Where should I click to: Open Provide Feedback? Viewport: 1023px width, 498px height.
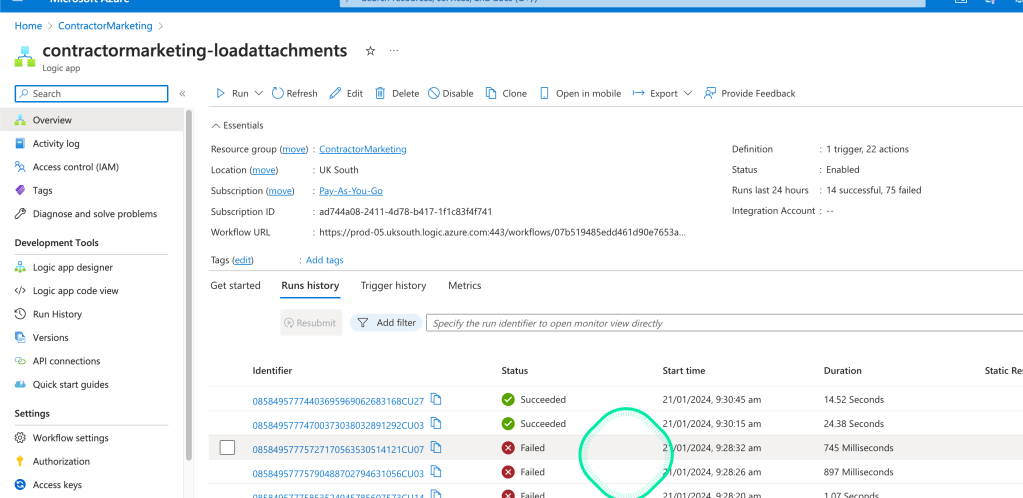pos(750,93)
